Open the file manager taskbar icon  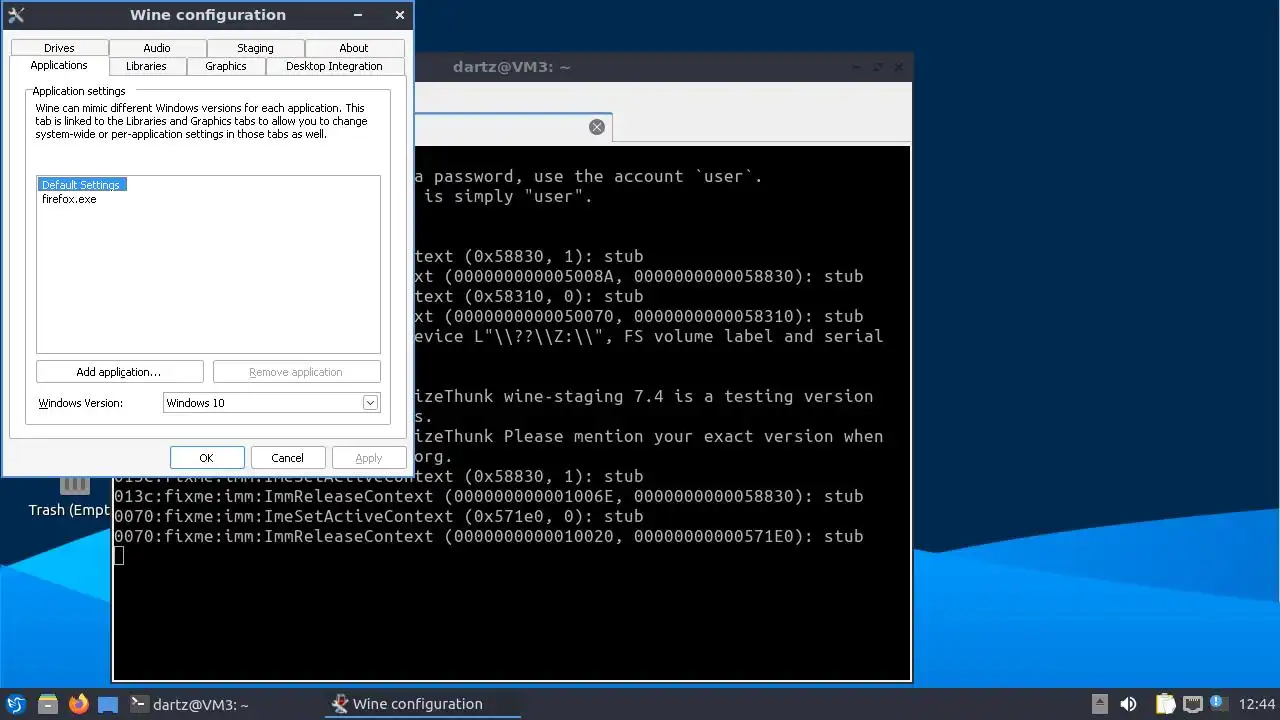point(47,704)
